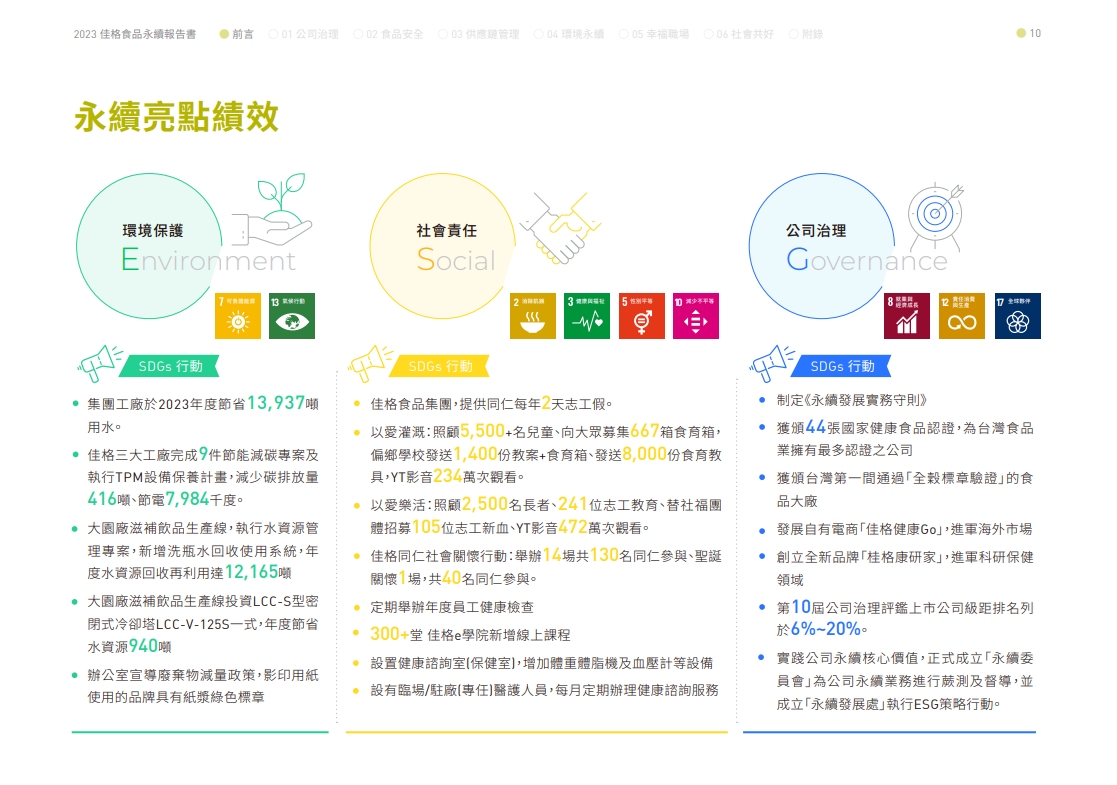1117x785 pixels.
Task: Click the 設置健康諮詢室 bullet
Action: tap(541, 663)
